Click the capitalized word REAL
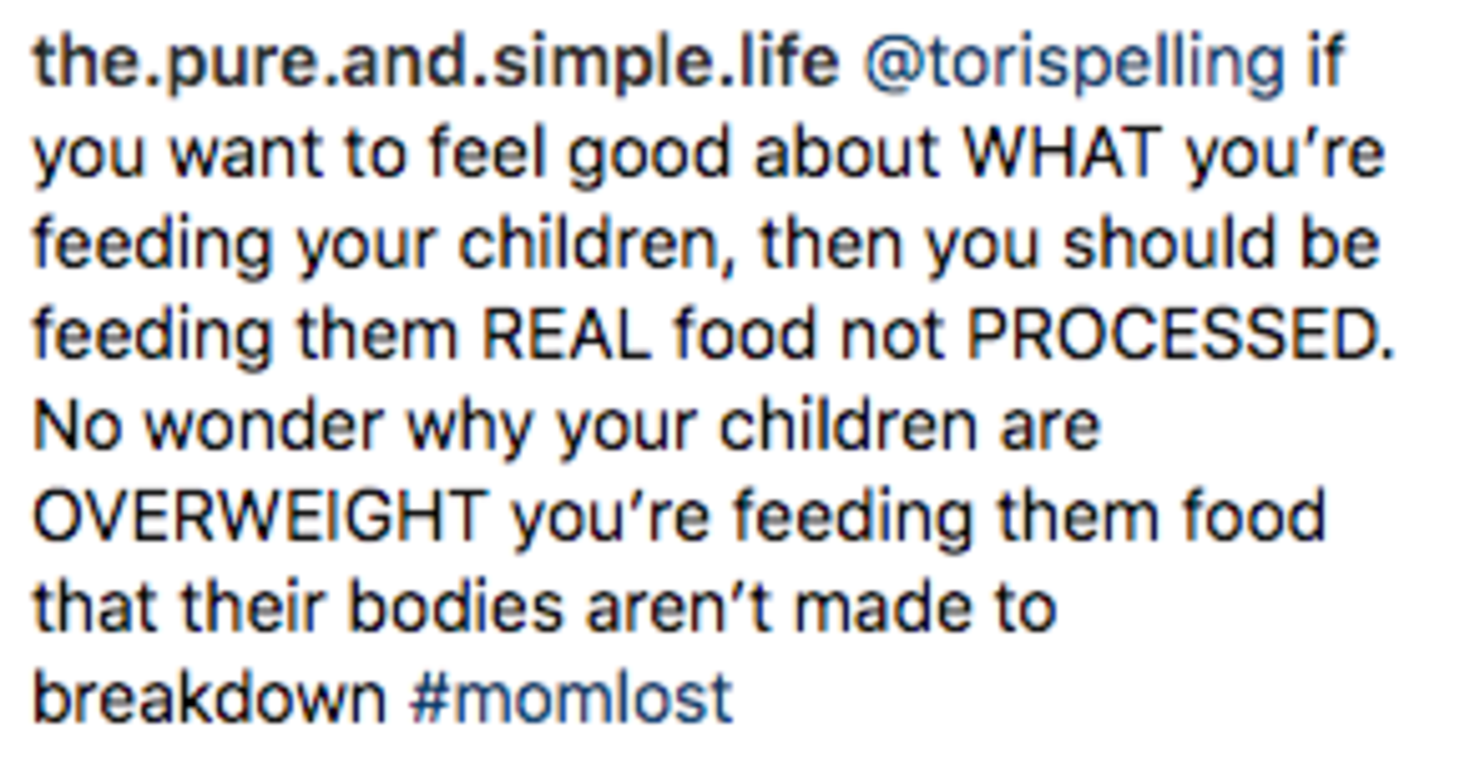1480x758 pixels. click(x=565, y=335)
